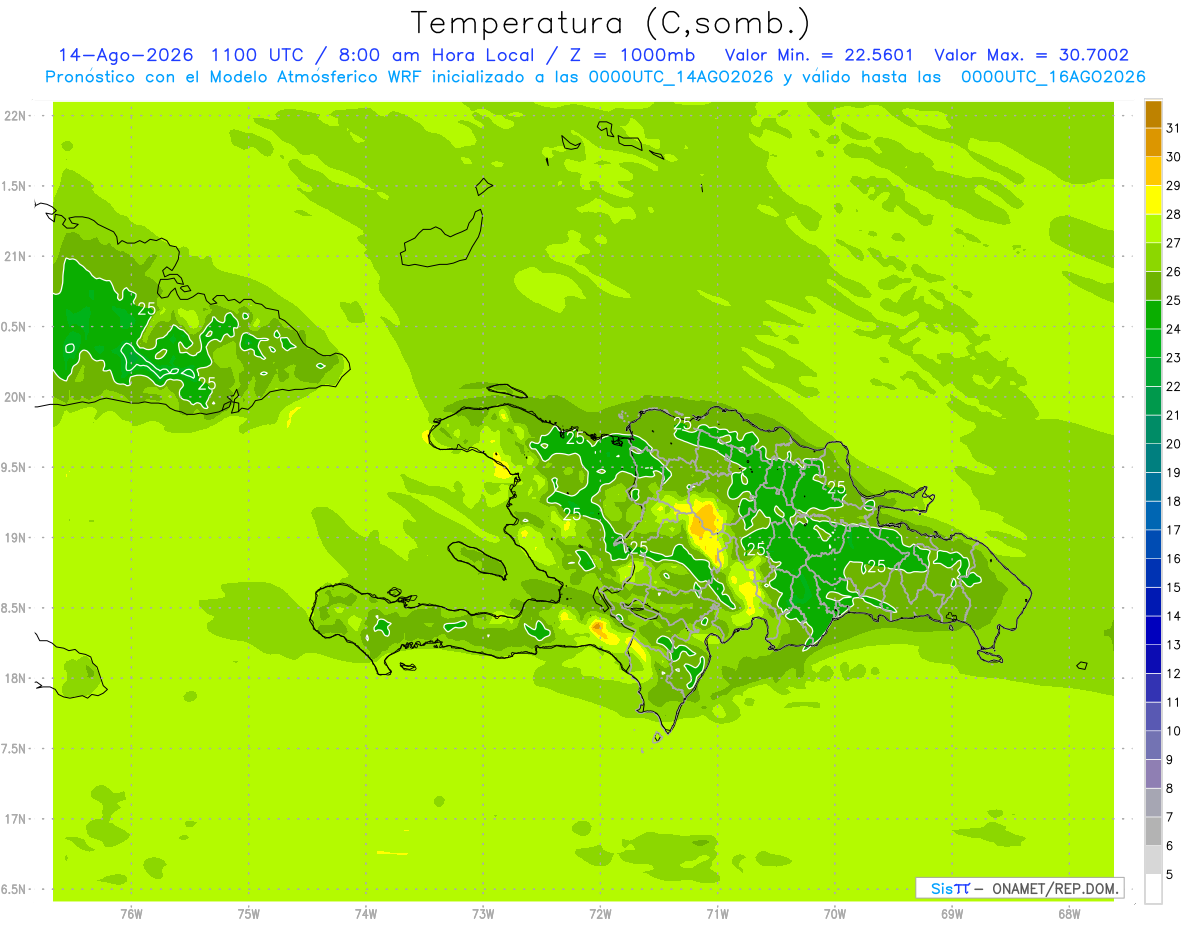The image size is (1200, 927).
Task: Click the '76W' longitude axis label
Action: pyautogui.click(x=131, y=913)
